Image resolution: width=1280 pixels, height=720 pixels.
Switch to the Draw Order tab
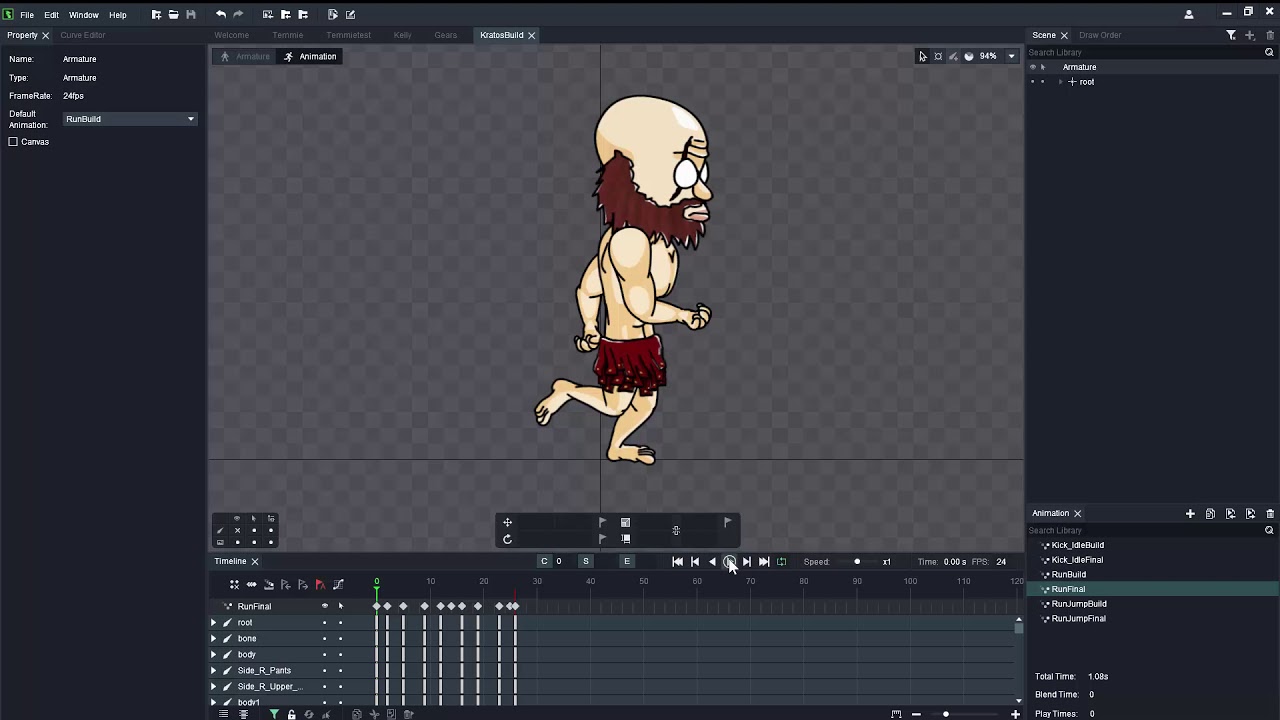pyautogui.click(x=1100, y=35)
